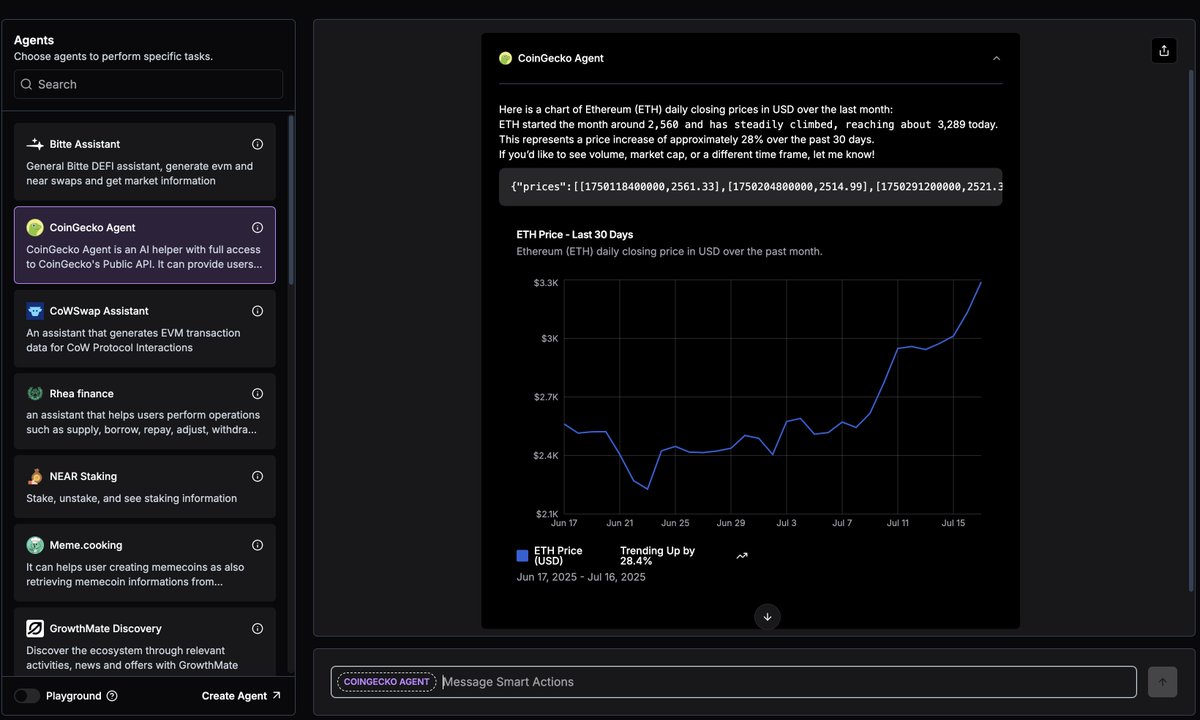Select the NEAR Staking agent
Viewport: 1200px width, 720px height.
click(x=144, y=487)
